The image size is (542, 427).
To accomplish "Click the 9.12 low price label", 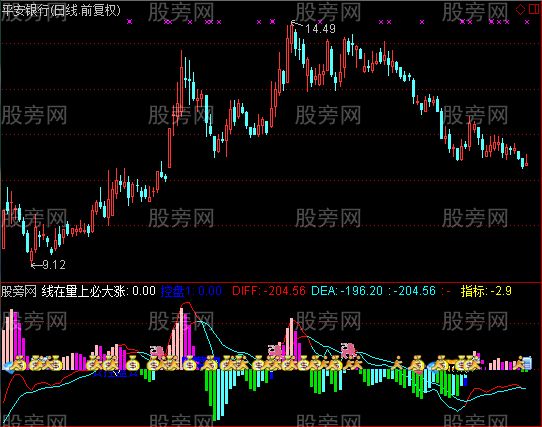I will tap(54, 265).
